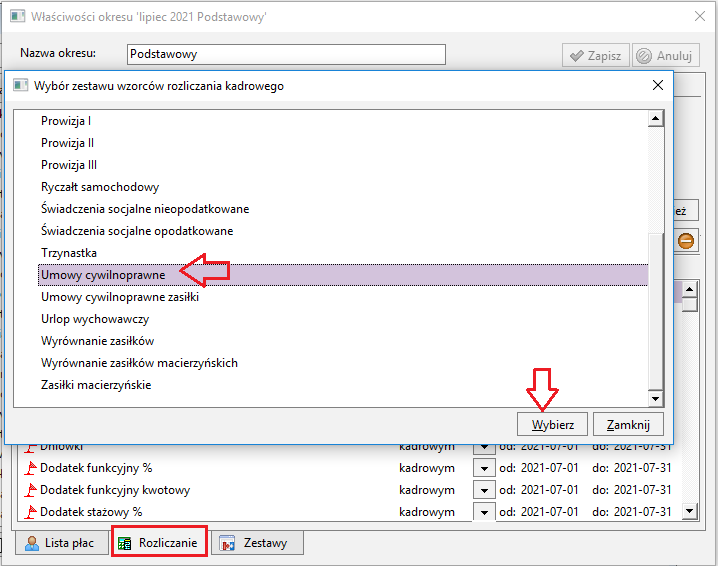Screen dimensions: 718x566
Task: Click the Wybierz button
Action: (552, 424)
